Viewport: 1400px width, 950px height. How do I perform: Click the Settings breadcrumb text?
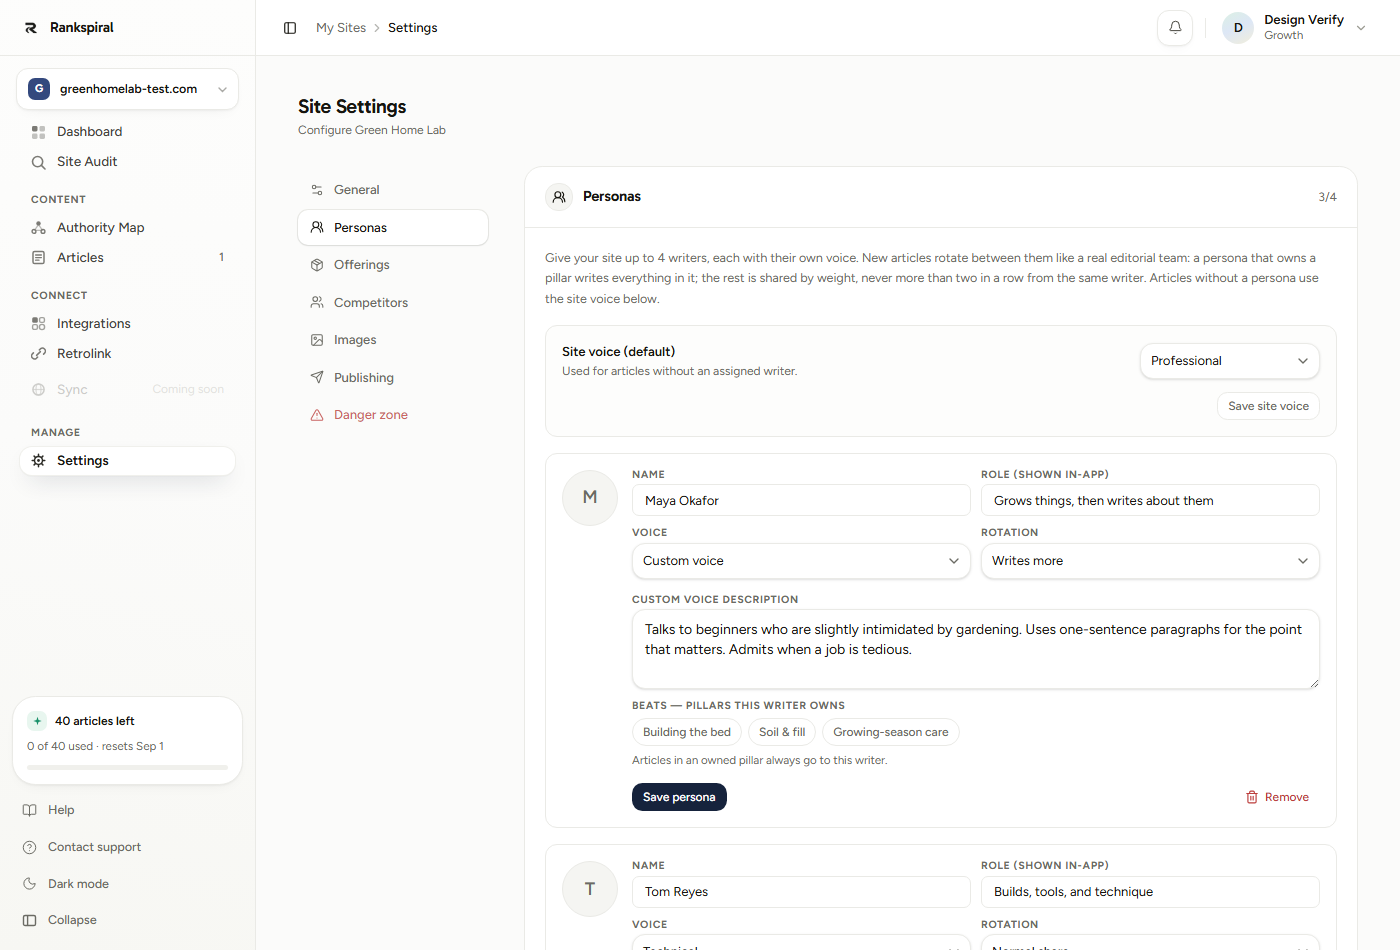click(x=413, y=28)
